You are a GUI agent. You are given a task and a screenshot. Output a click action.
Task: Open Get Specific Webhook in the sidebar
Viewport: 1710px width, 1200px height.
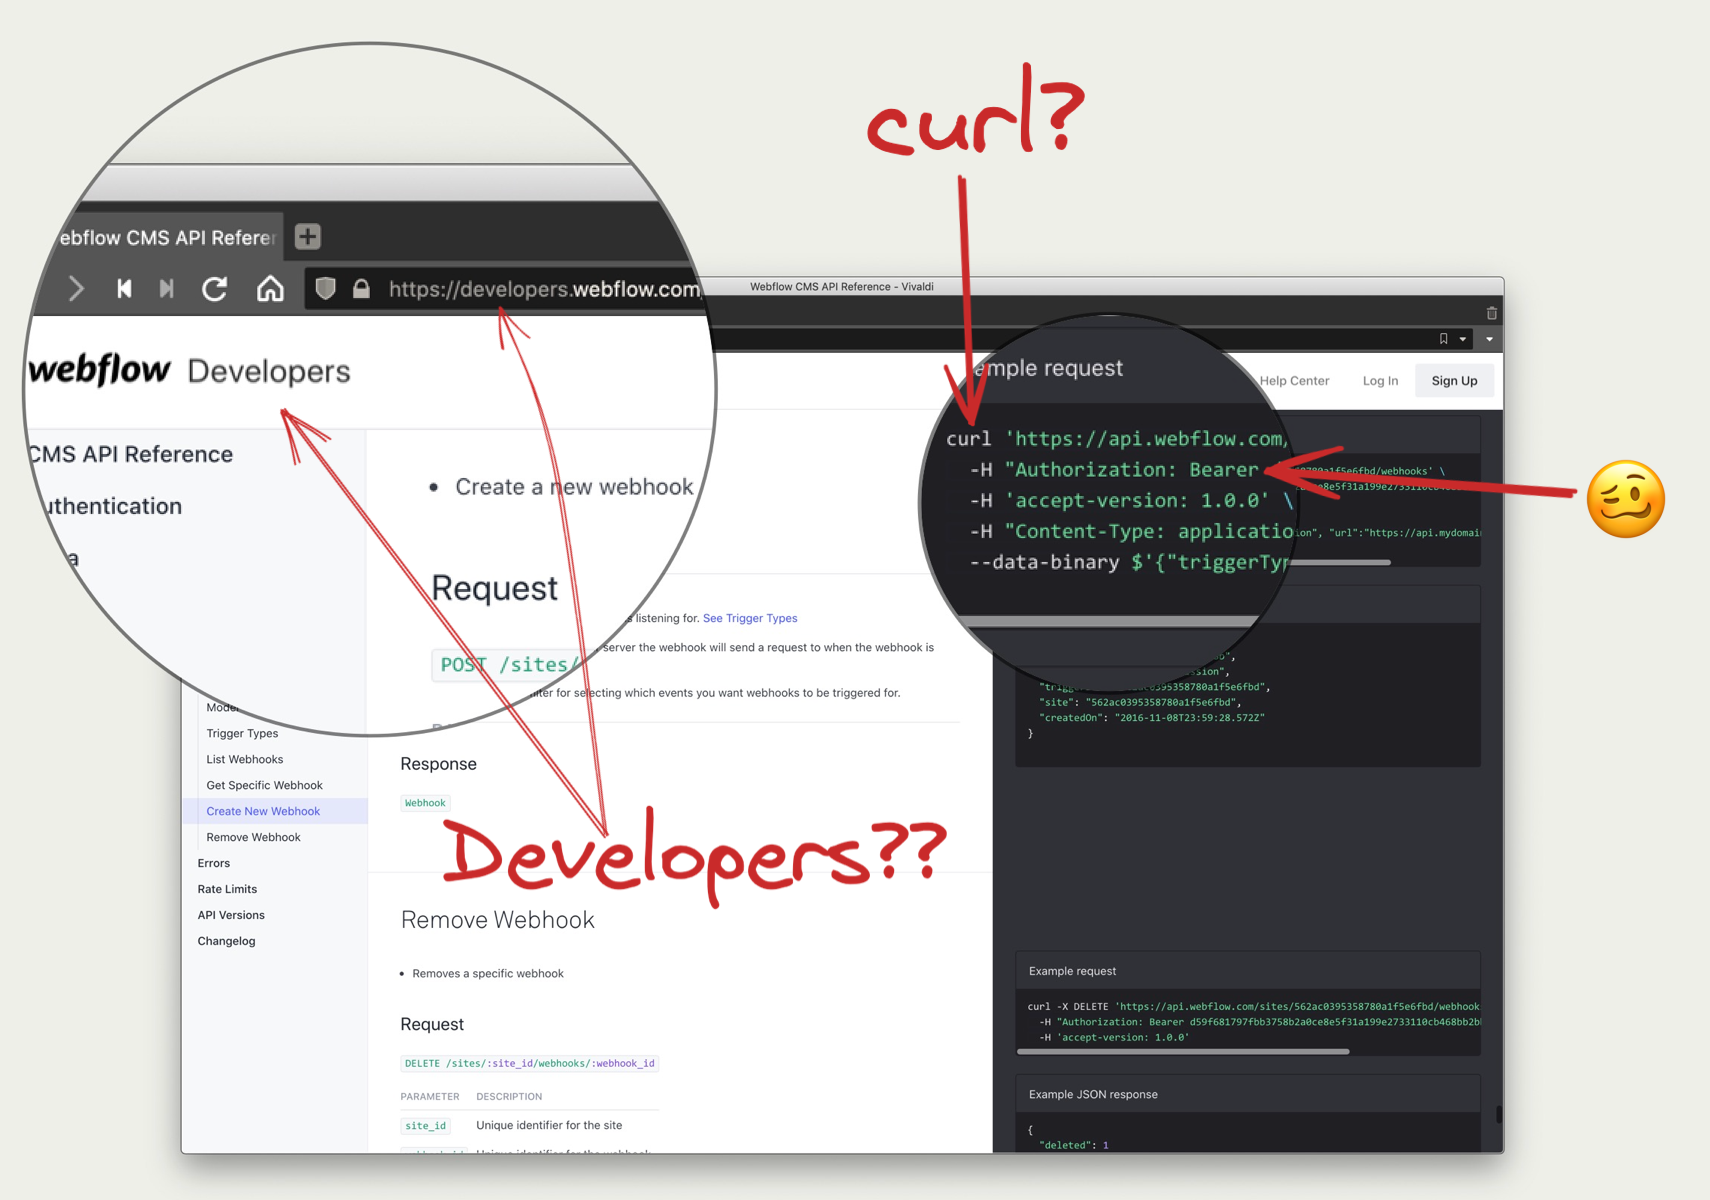(x=264, y=785)
